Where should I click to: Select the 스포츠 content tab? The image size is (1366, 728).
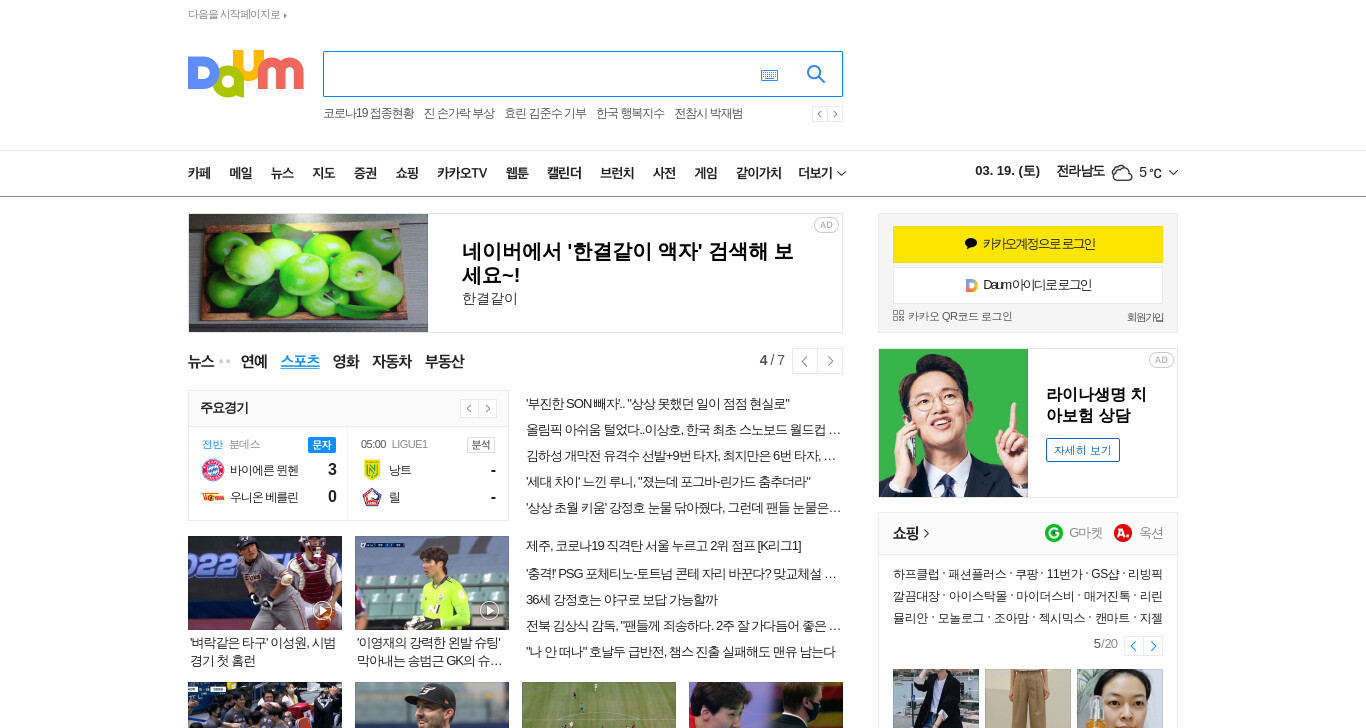300,361
